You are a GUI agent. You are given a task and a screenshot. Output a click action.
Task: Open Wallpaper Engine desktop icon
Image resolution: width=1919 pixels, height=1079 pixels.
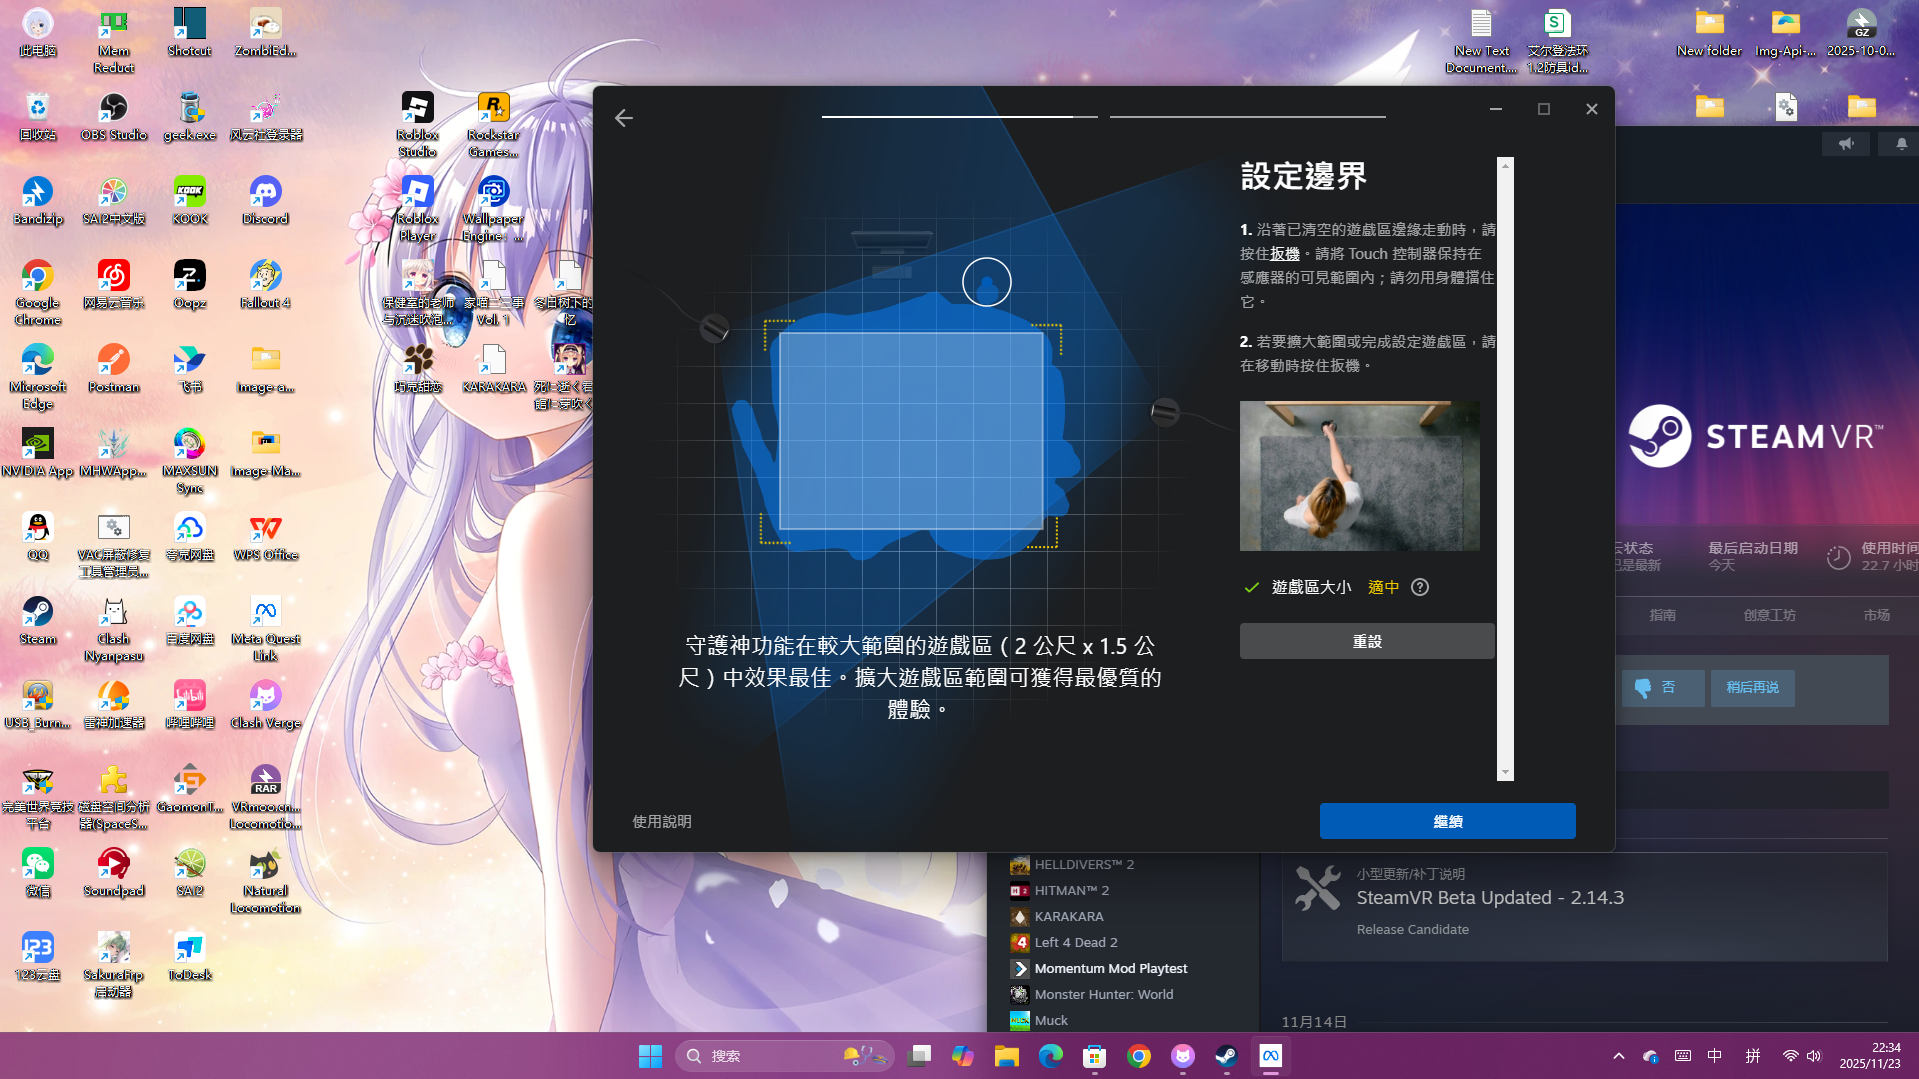(x=493, y=208)
